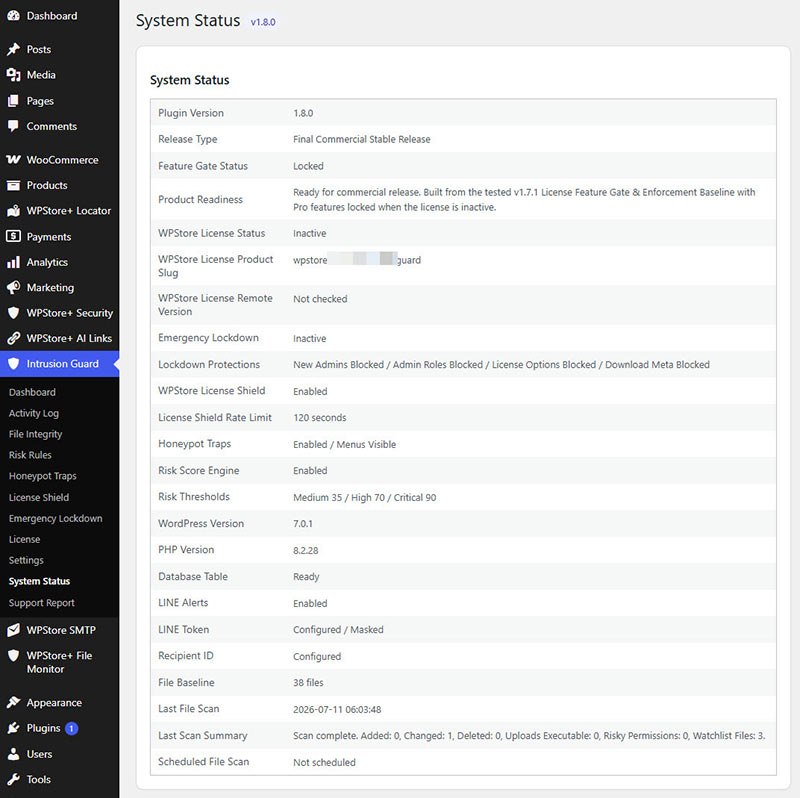Click the Plugins update count badge
Screen dimensions: 800x798
coord(71,729)
